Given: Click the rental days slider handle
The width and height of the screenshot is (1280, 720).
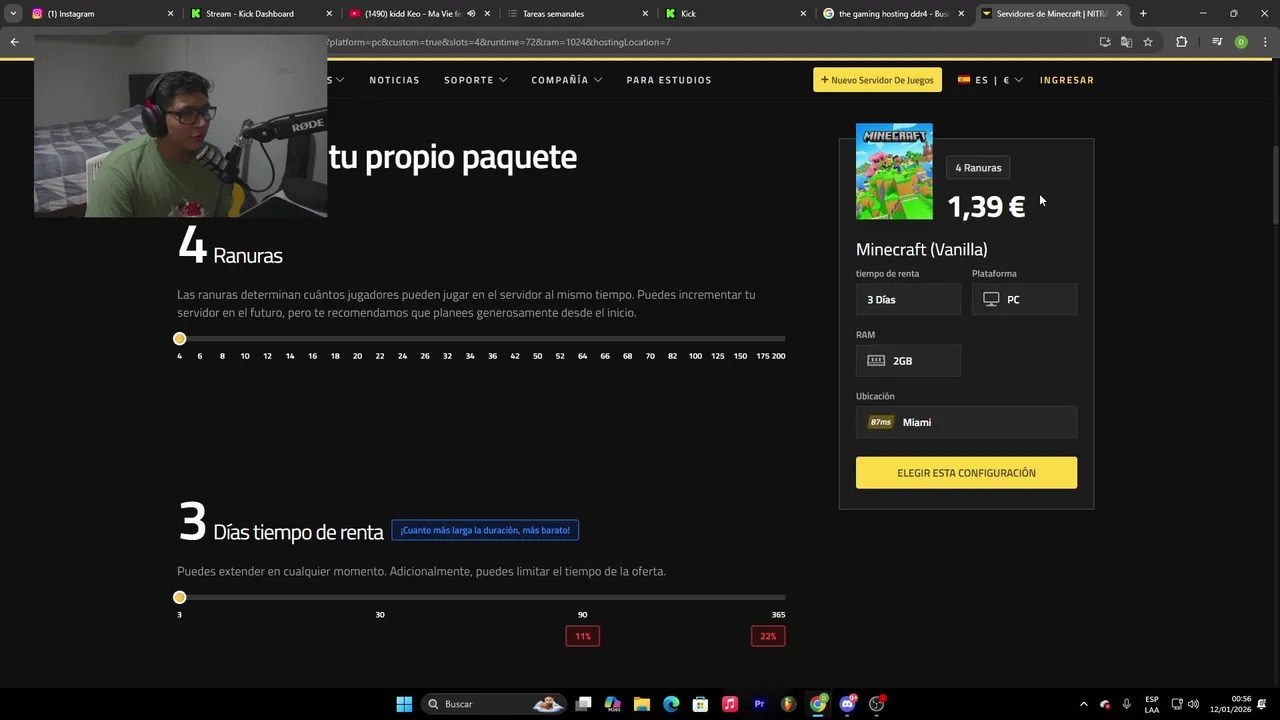Looking at the screenshot, I should (179, 597).
